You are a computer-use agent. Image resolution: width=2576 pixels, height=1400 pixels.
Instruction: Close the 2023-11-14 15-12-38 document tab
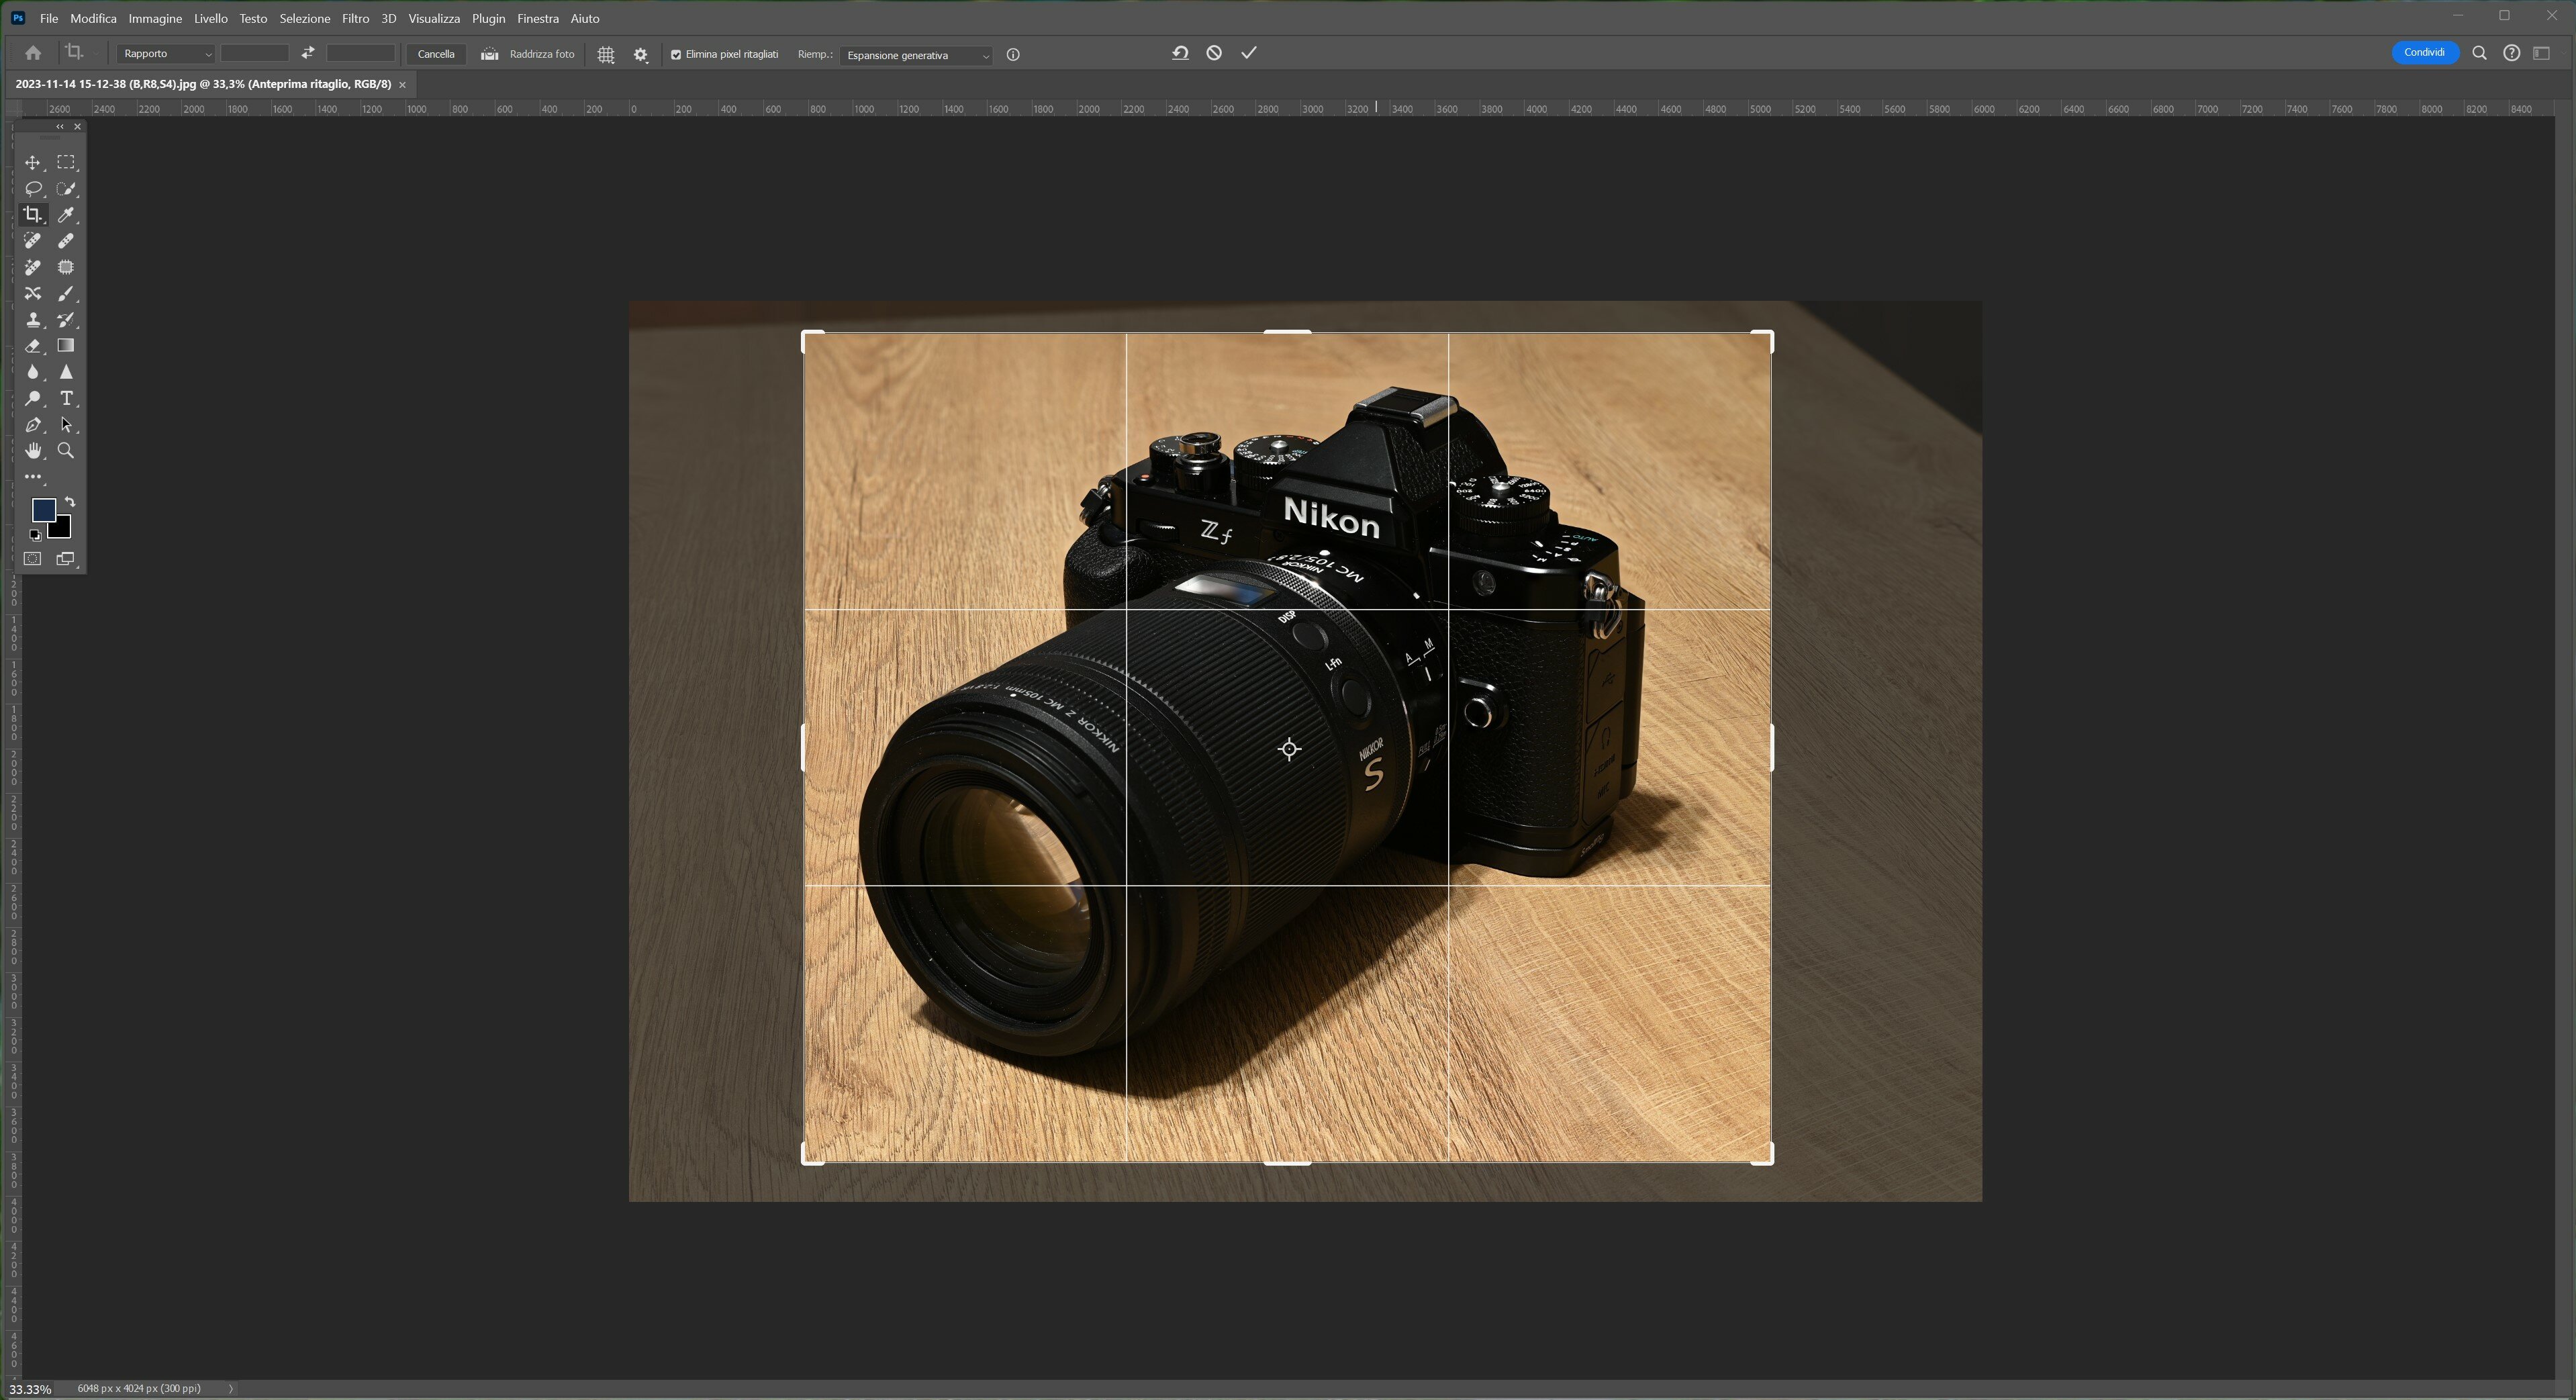click(x=403, y=85)
